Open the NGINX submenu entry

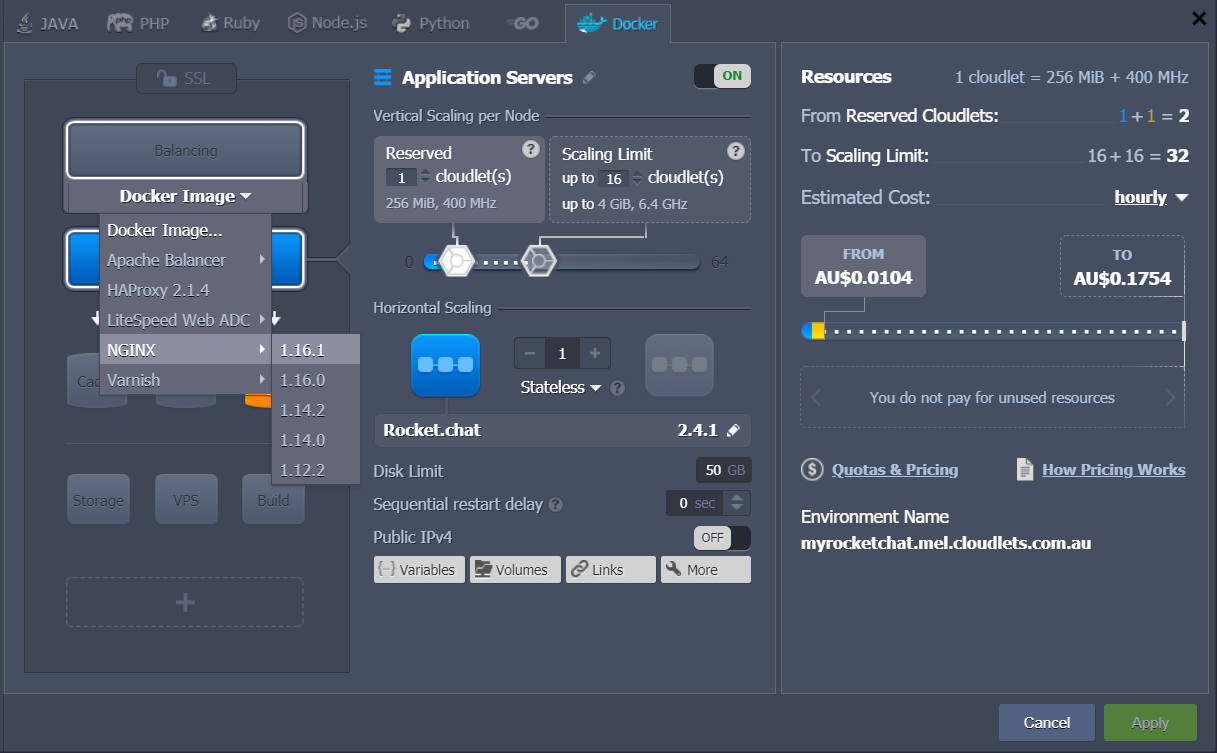pos(185,350)
